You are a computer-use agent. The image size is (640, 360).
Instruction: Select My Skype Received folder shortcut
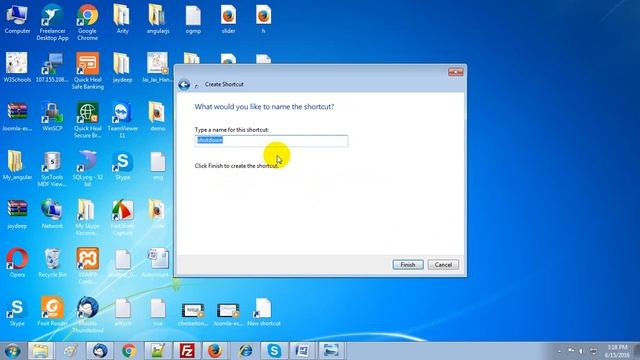tap(87, 217)
